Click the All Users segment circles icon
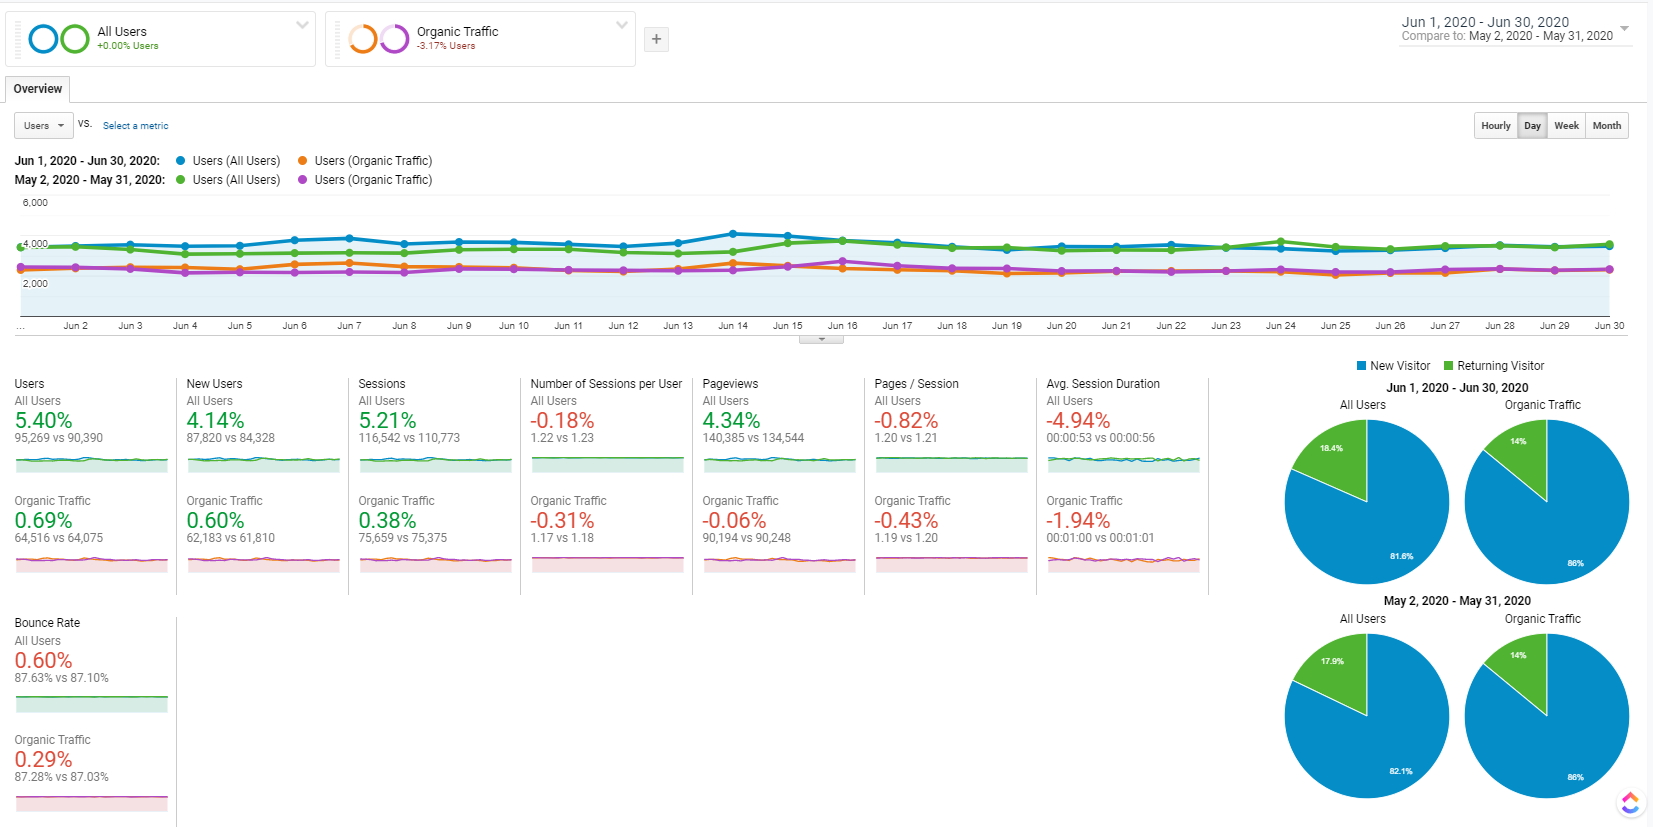 pos(59,39)
